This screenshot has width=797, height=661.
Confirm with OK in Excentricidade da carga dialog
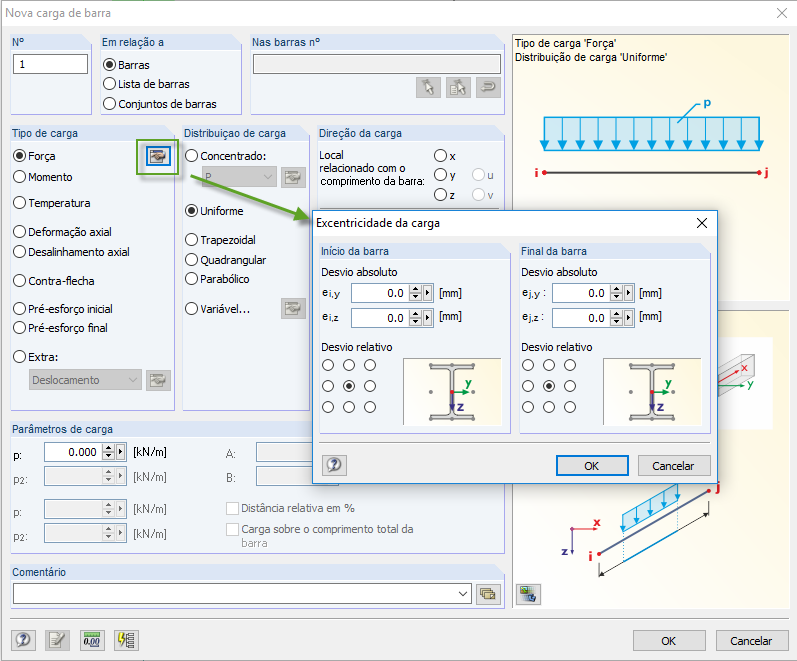[592, 466]
